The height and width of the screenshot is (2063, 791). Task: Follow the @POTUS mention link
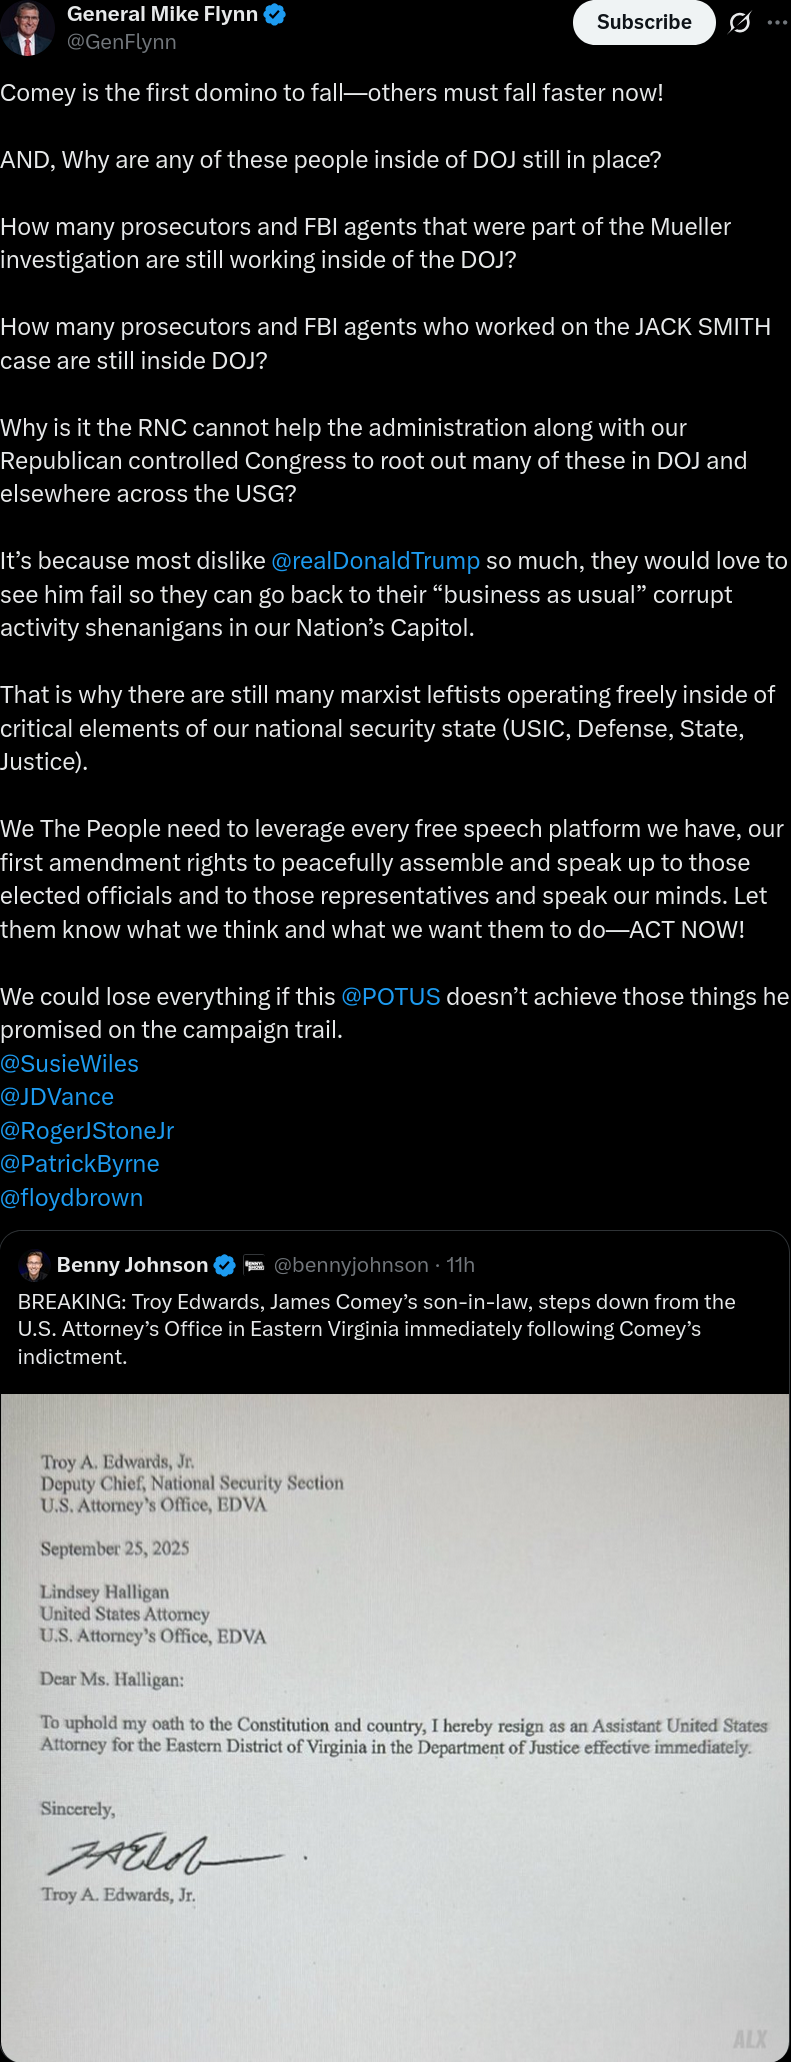coord(390,997)
